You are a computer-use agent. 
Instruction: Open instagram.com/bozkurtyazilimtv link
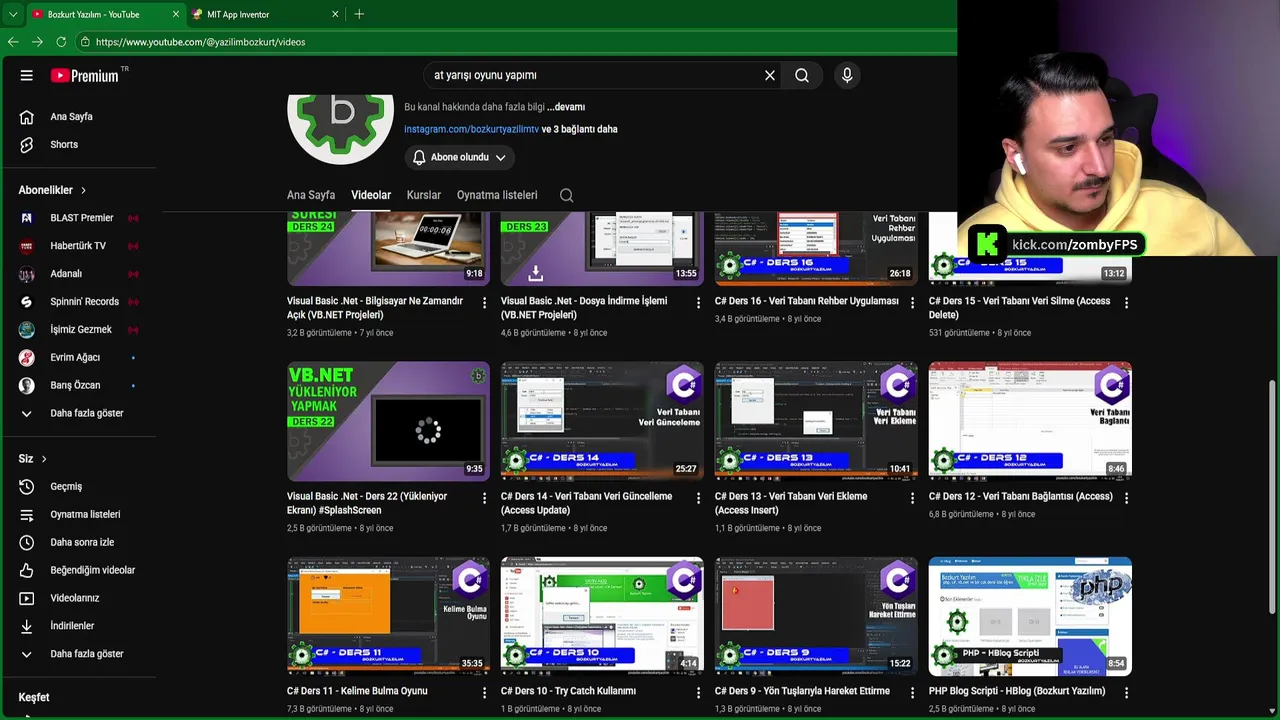471,129
